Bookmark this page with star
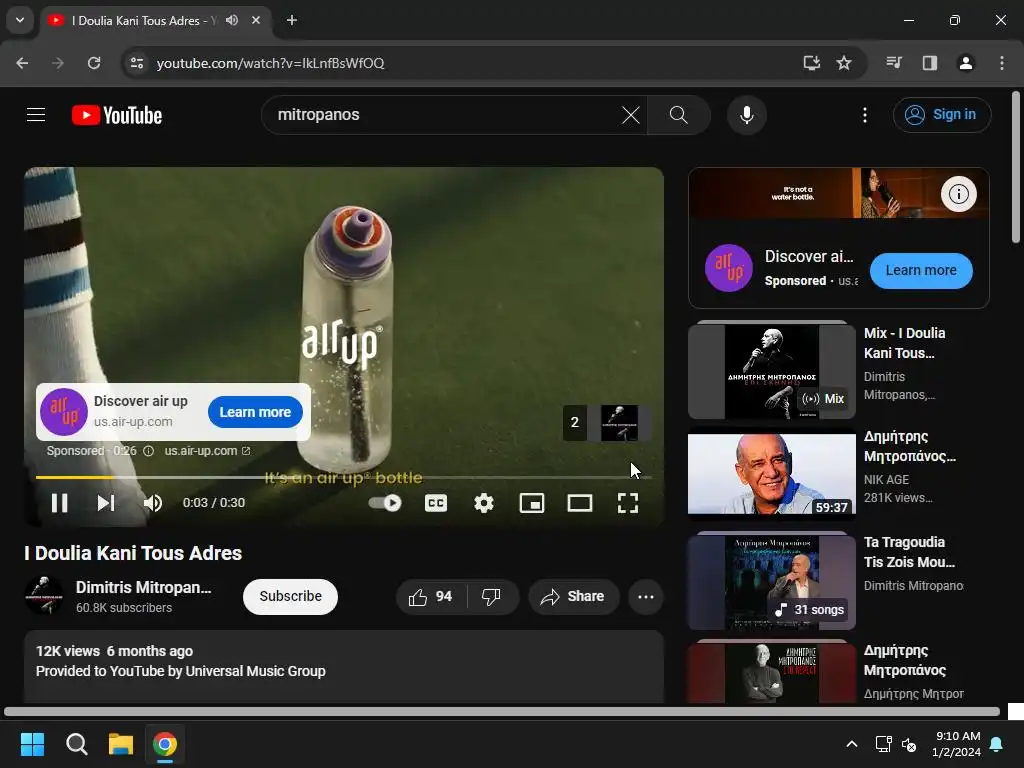 pyautogui.click(x=844, y=63)
